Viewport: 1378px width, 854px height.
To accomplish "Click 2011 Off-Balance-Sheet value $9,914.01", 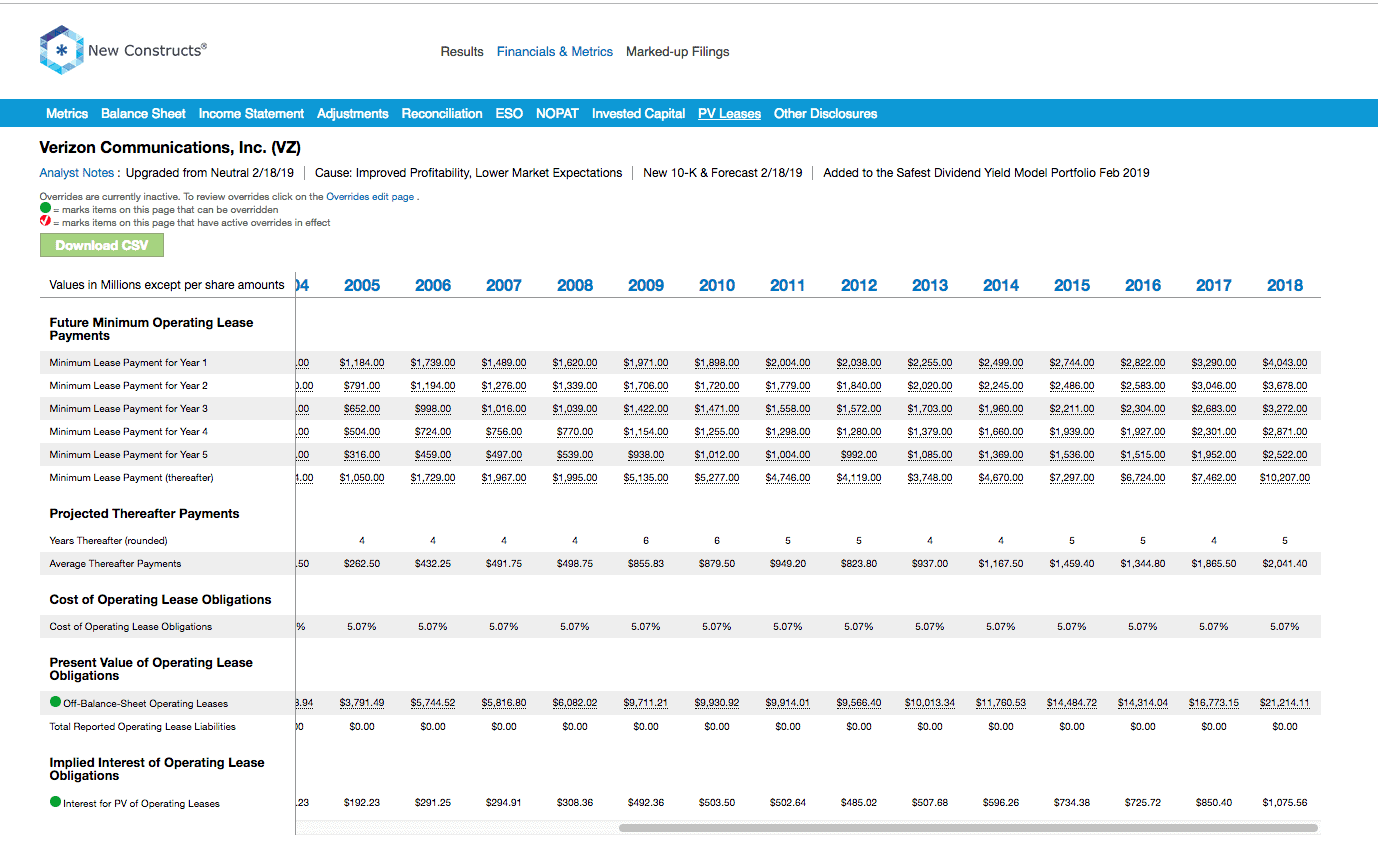I will click(788, 703).
